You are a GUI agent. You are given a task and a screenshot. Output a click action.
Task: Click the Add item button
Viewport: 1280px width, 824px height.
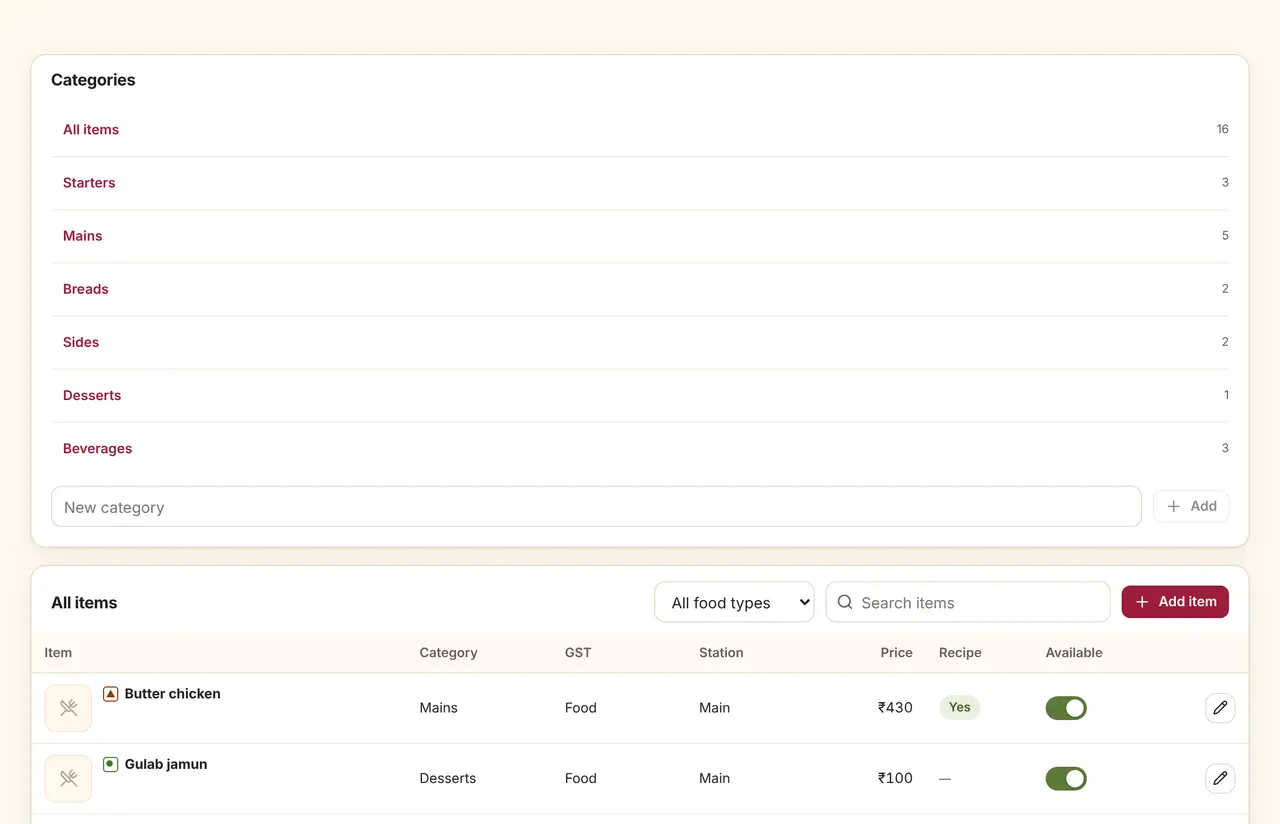coord(1175,602)
